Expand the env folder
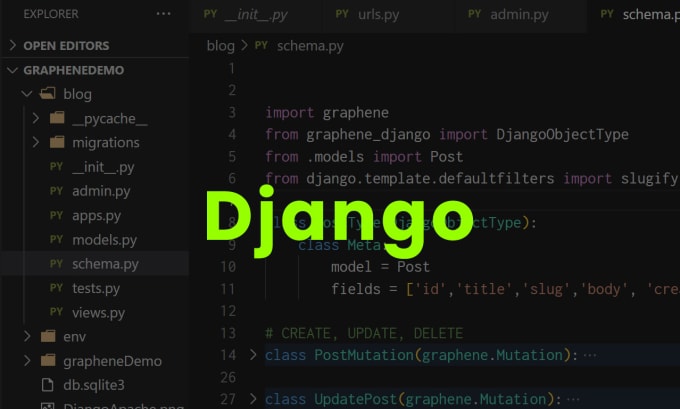The height and width of the screenshot is (409, 680). coord(27,336)
